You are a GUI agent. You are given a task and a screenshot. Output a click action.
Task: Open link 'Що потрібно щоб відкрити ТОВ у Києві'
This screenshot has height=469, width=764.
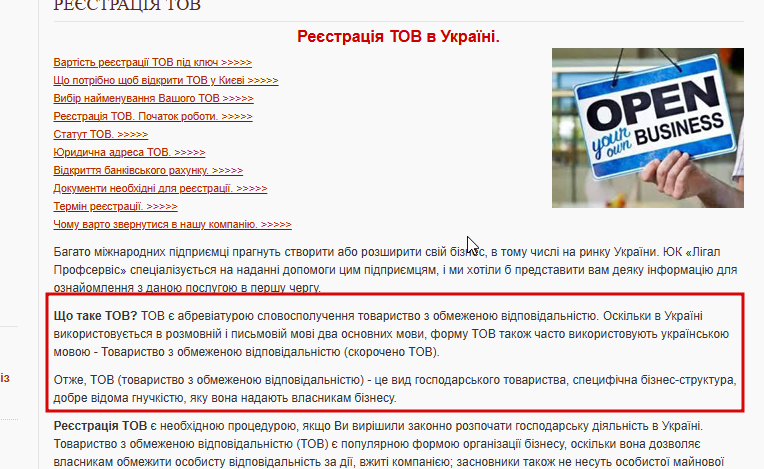click(166, 80)
